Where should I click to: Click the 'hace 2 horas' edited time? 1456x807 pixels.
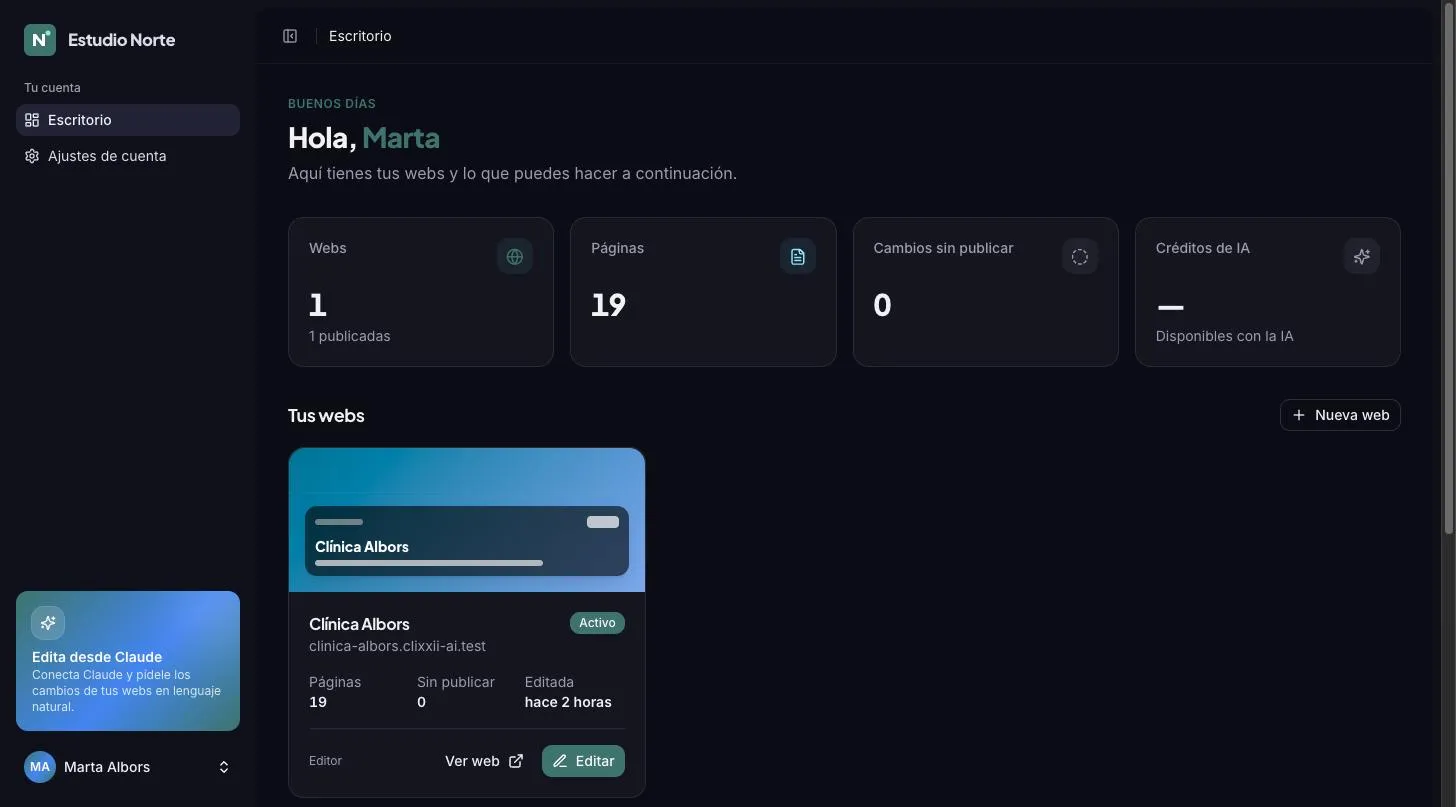click(568, 702)
